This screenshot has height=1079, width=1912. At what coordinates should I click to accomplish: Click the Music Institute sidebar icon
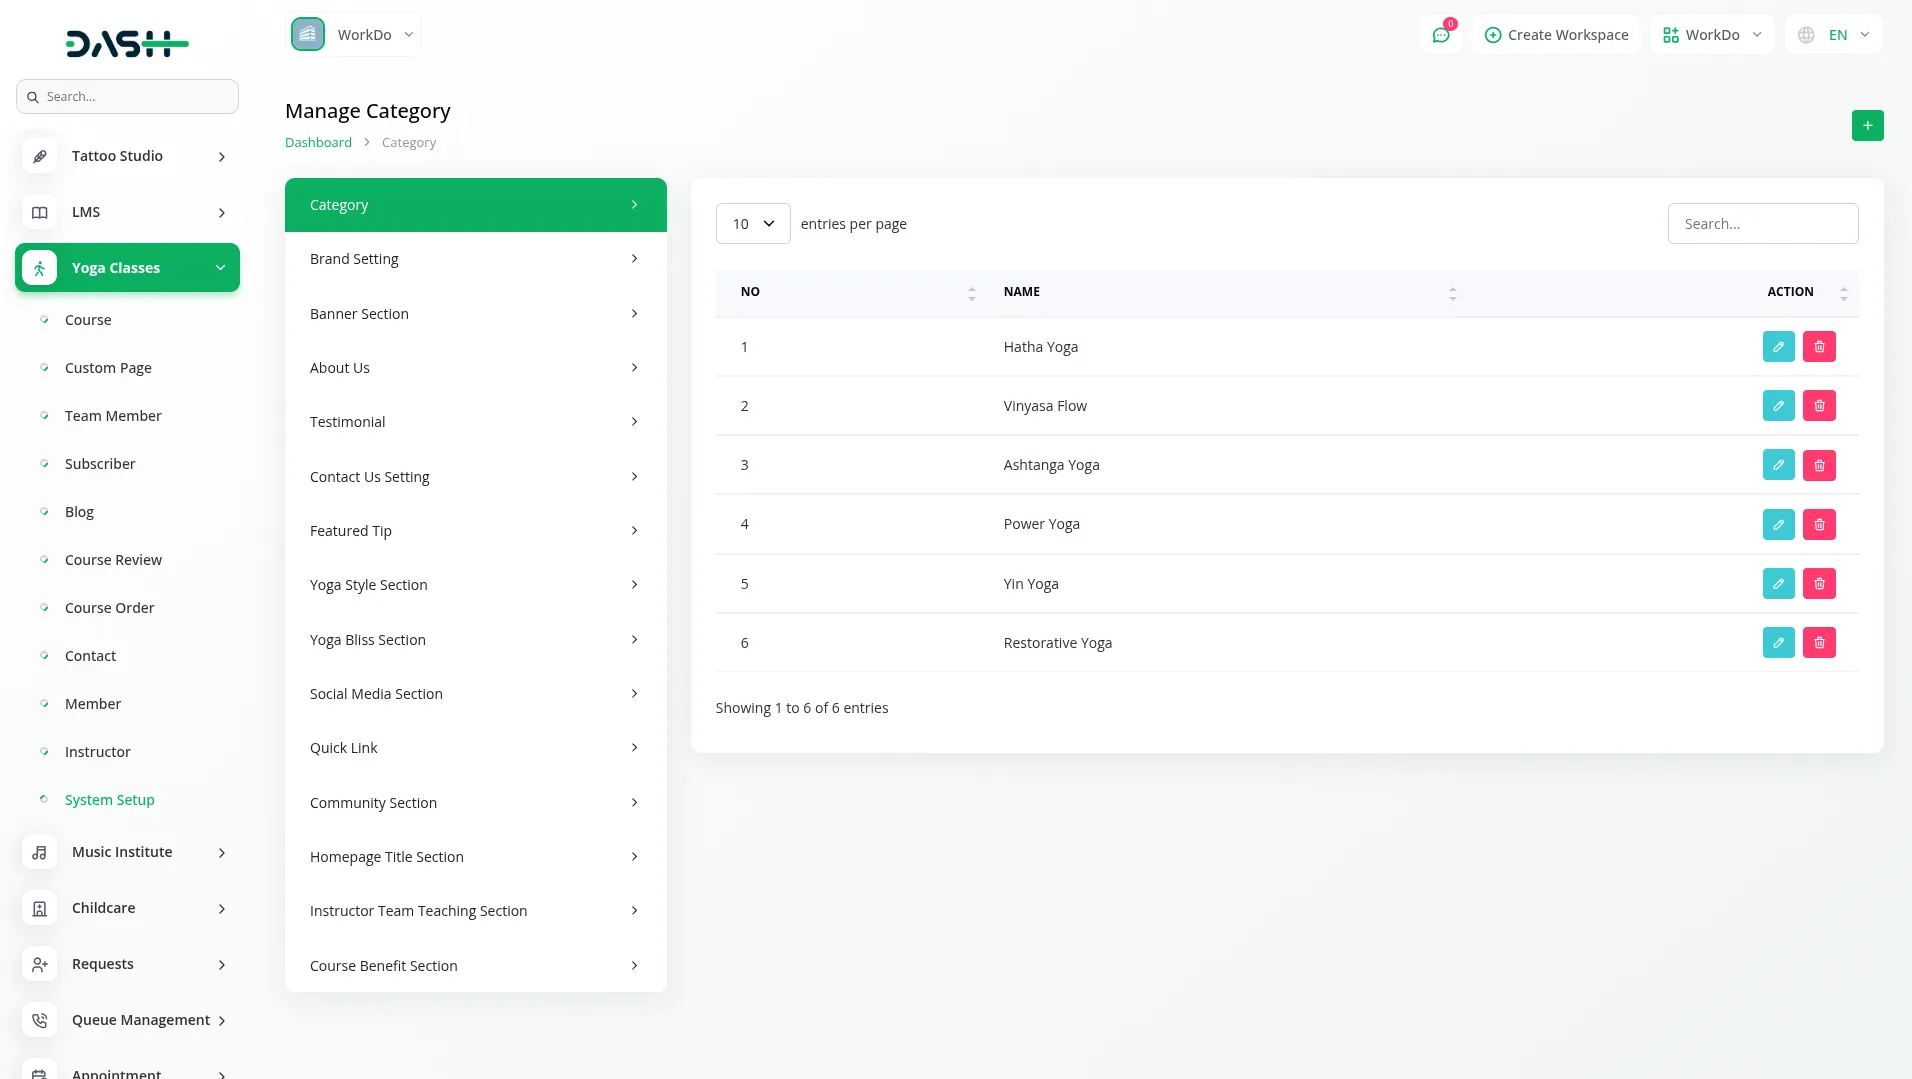pos(39,852)
